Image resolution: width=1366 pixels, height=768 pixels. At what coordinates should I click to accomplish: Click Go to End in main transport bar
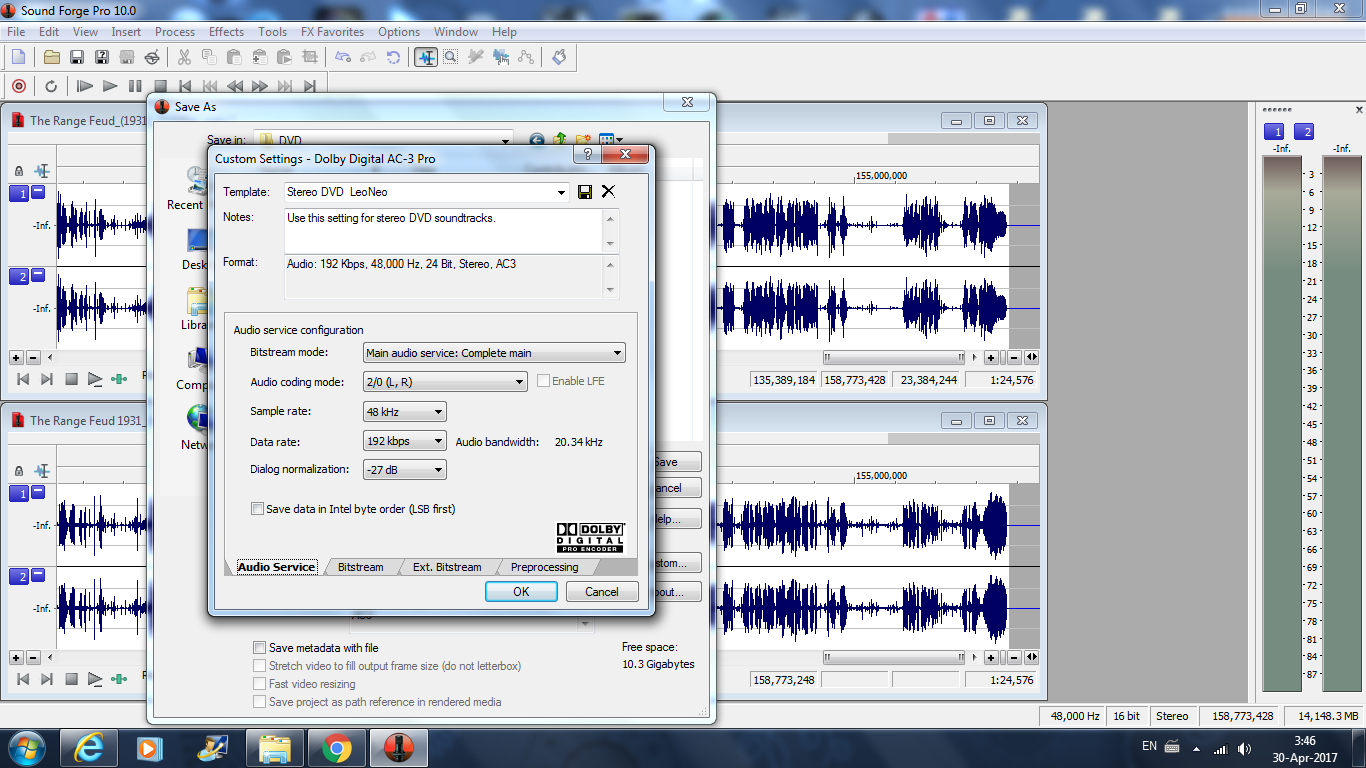tap(310, 86)
